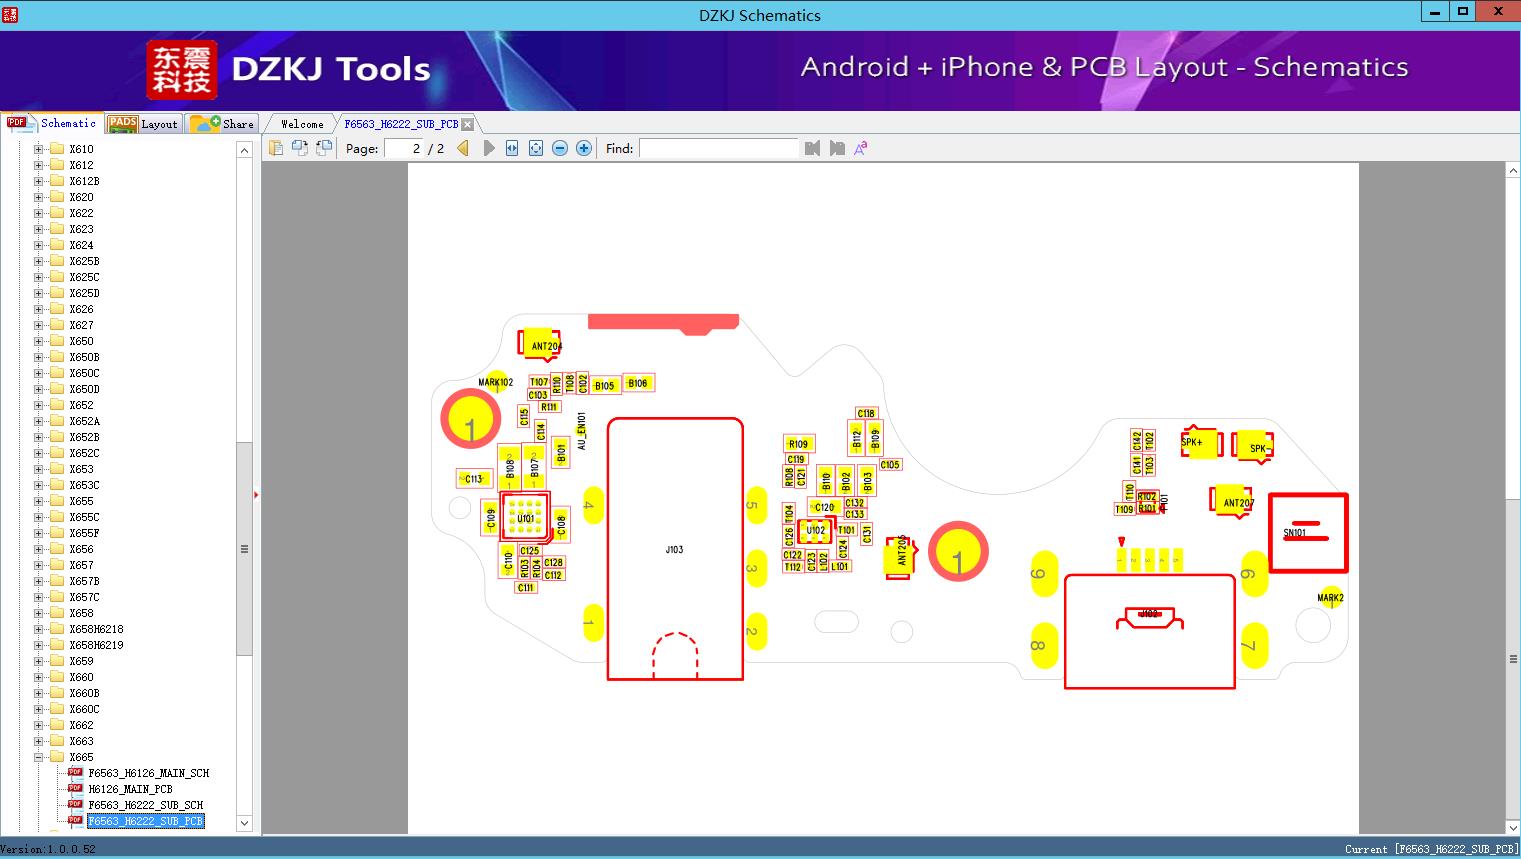Switch to the Layout tab
Screen dimensions: 1521x859
(x=143, y=124)
